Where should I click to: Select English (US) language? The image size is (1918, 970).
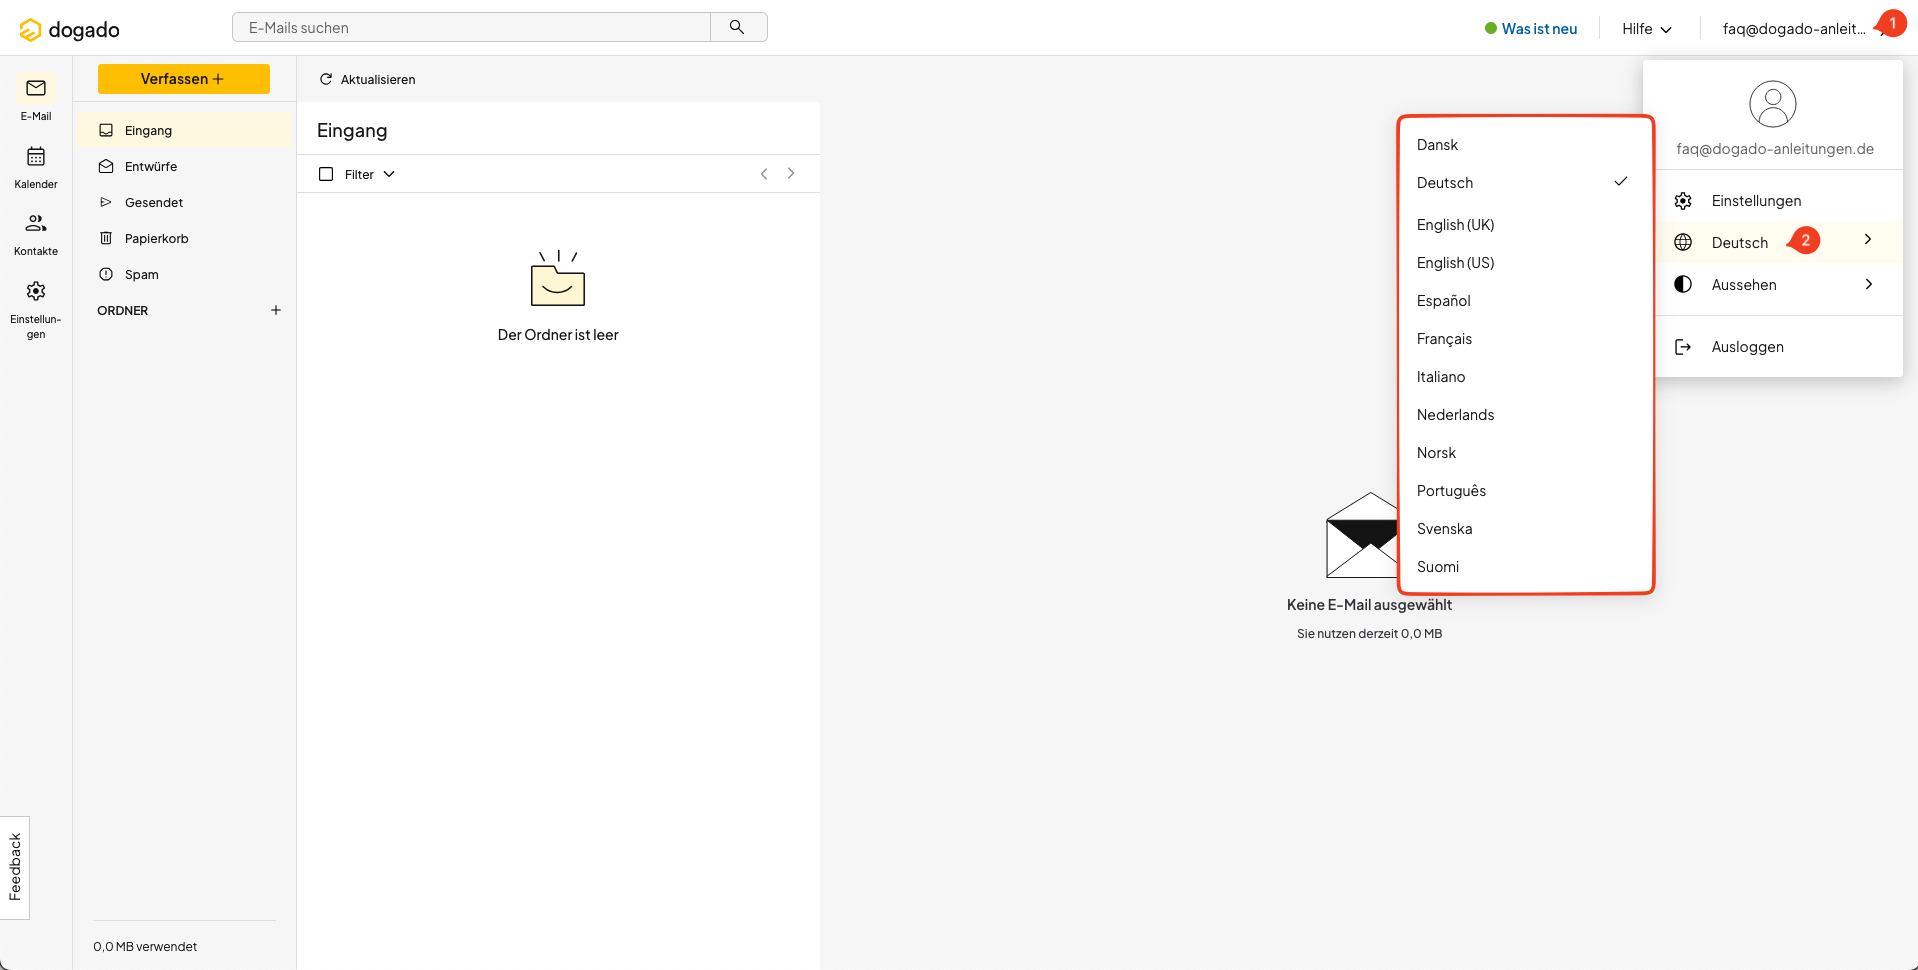1526,263
